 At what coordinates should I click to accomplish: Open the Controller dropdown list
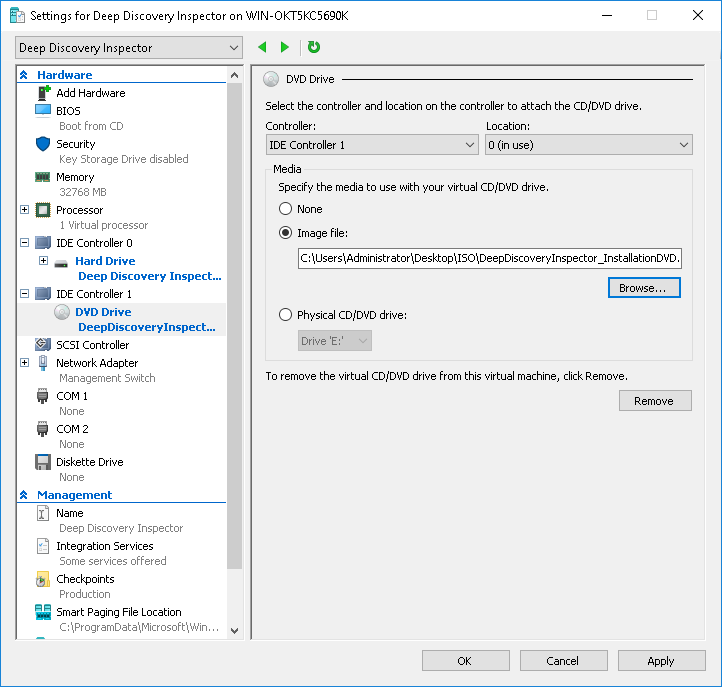pyautogui.click(x=372, y=145)
